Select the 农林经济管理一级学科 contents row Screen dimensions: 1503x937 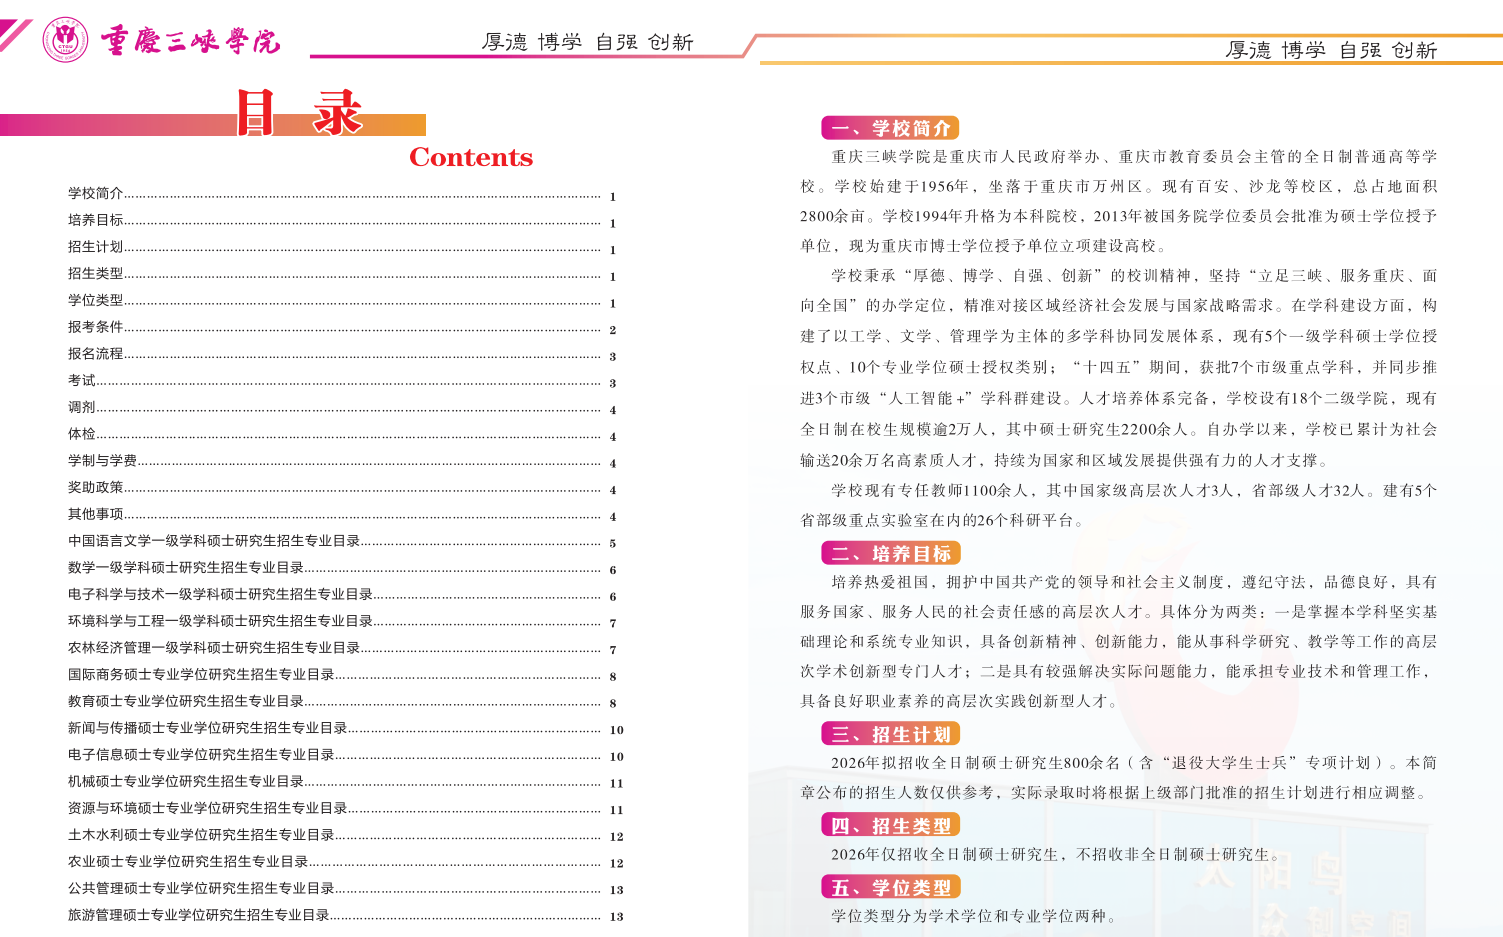(x=343, y=648)
